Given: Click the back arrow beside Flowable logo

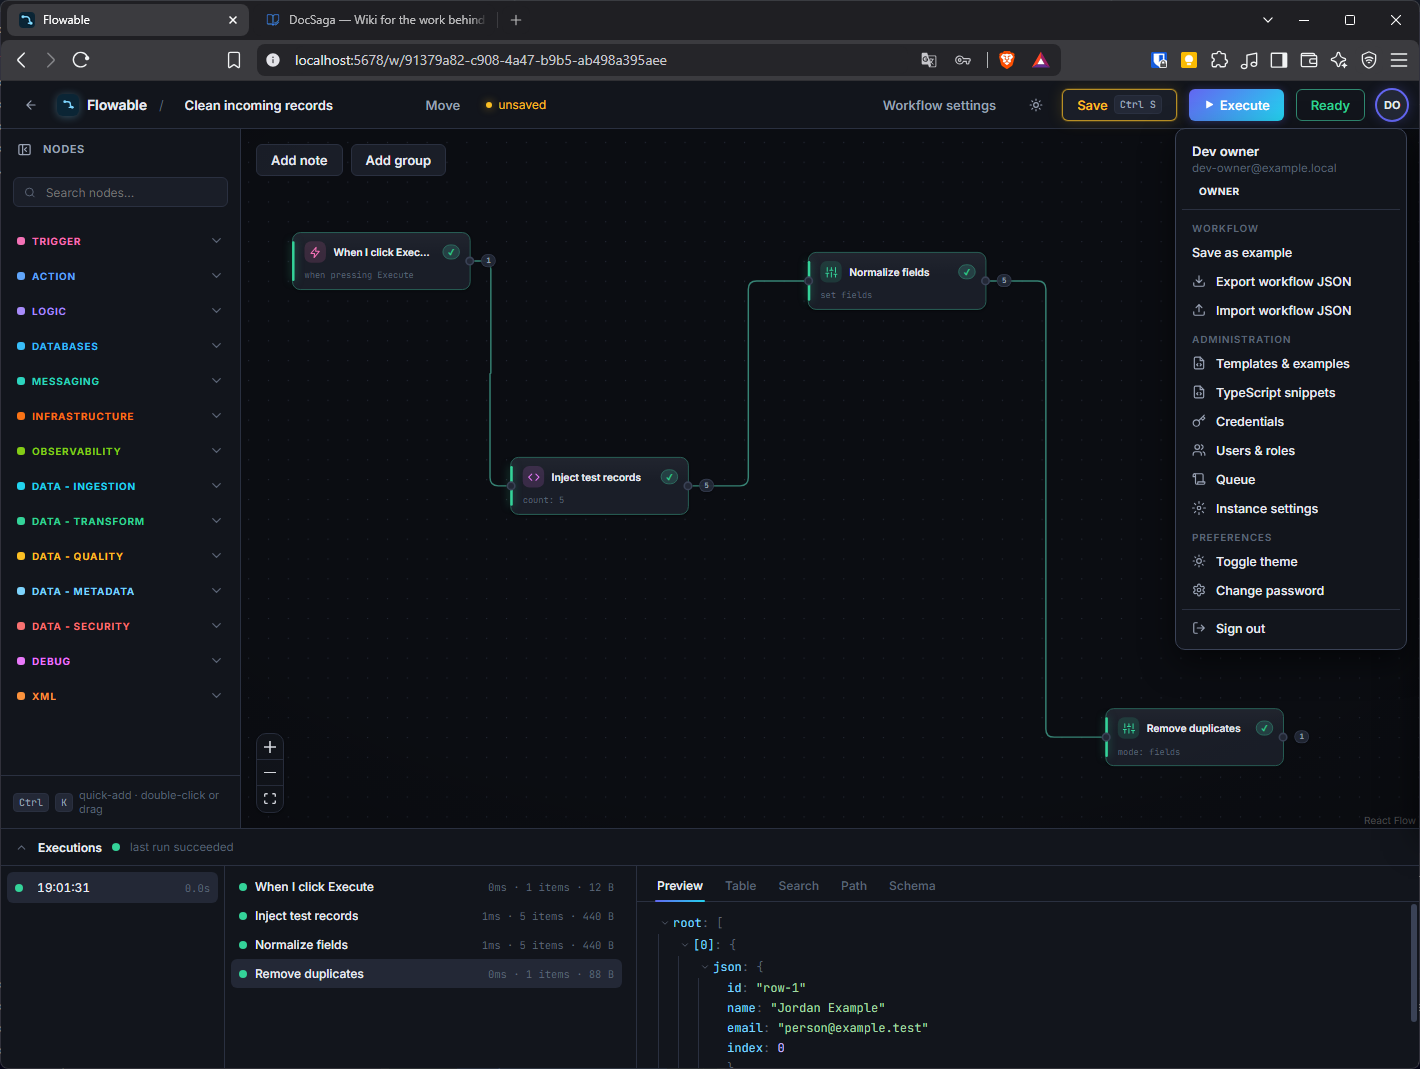Looking at the screenshot, I should [31, 105].
